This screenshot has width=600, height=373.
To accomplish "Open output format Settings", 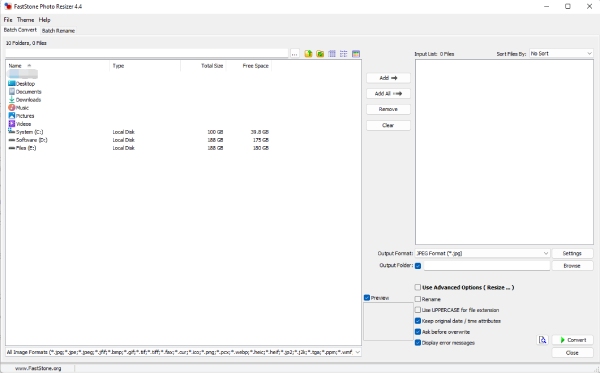I will [572, 253].
